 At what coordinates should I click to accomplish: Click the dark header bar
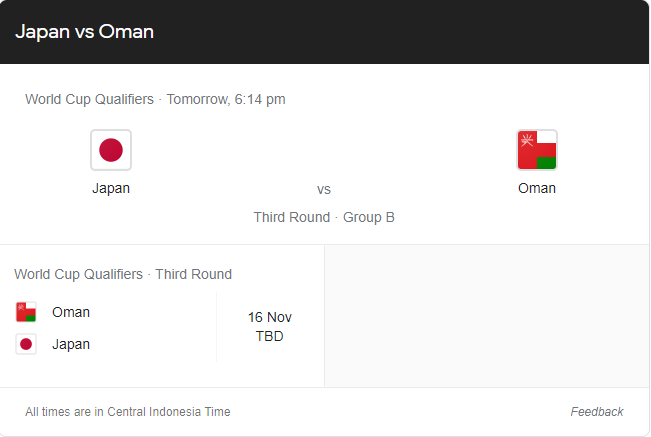tap(324, 32)
